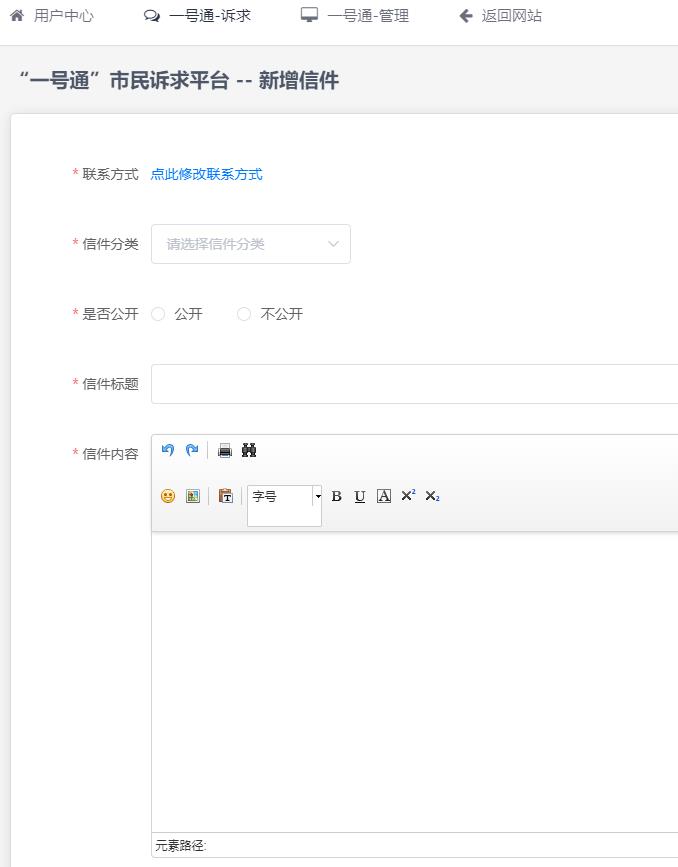Click the 信件标题 field label
678x867 pixels.
point(110,384)
